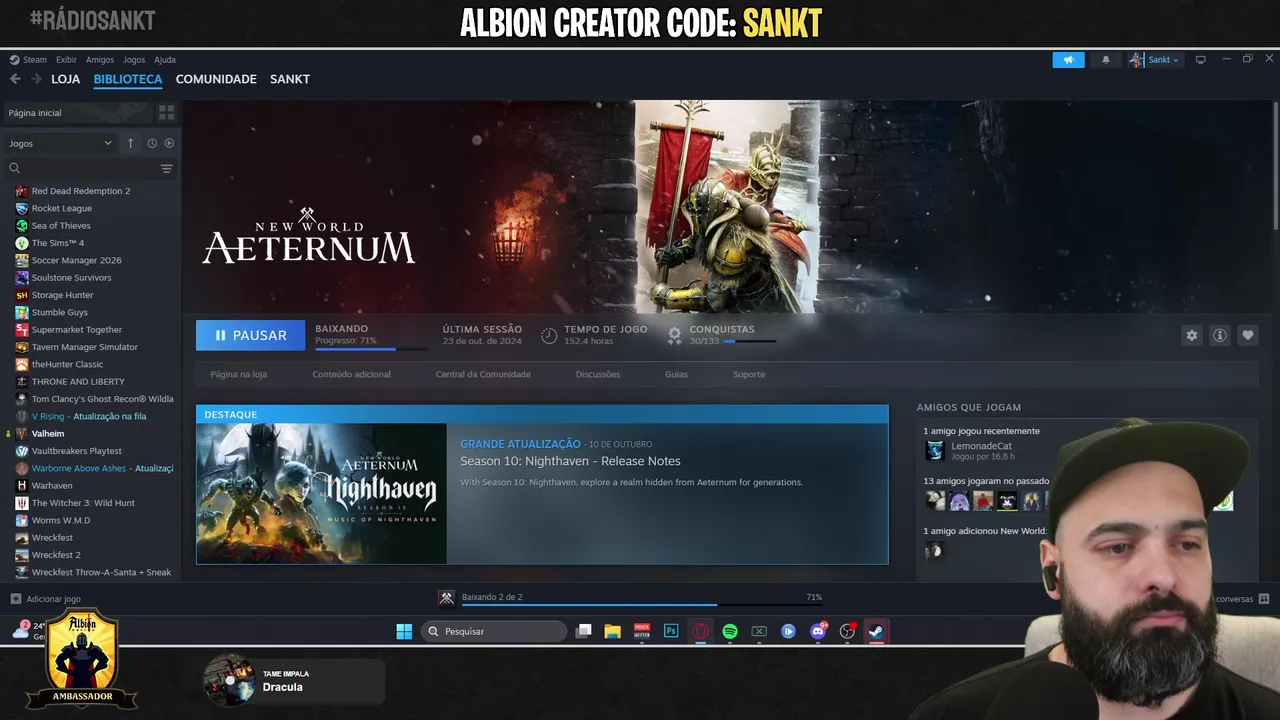Switch to Big Picture mode icon

pyautogui.click(x=1201, y=60)
